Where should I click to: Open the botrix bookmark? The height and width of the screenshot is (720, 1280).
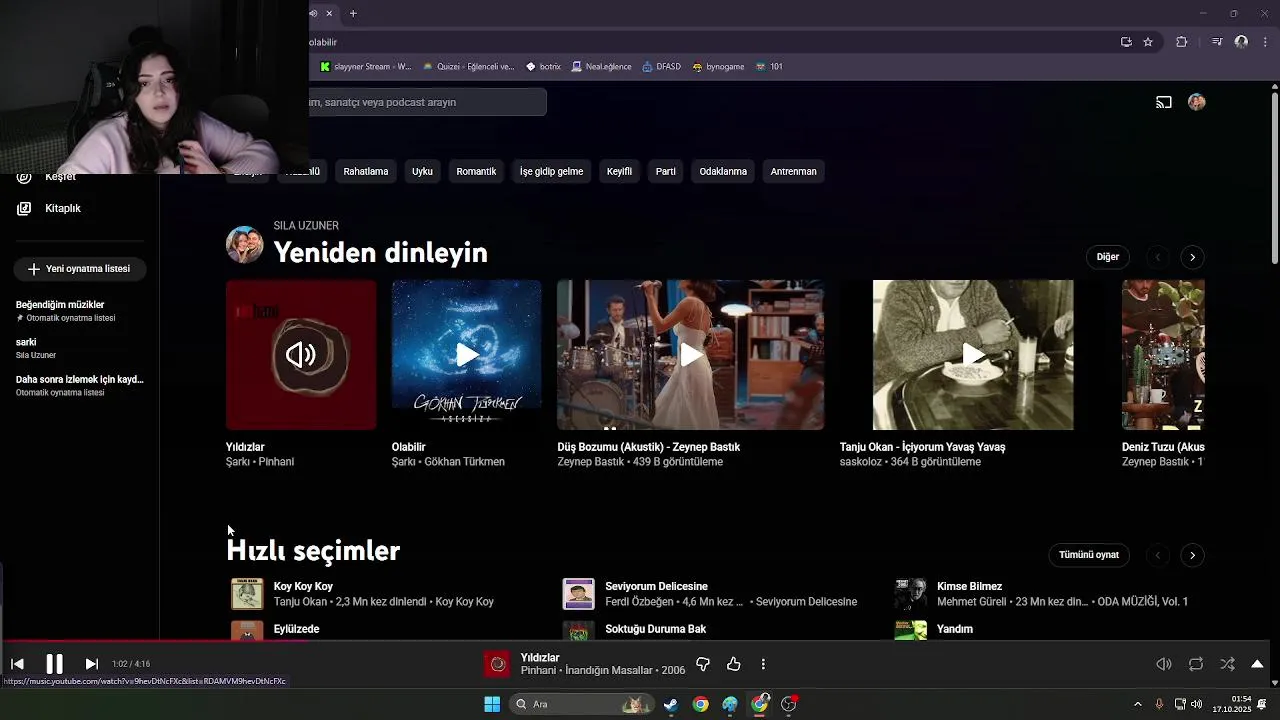click(x=543, y=67)
